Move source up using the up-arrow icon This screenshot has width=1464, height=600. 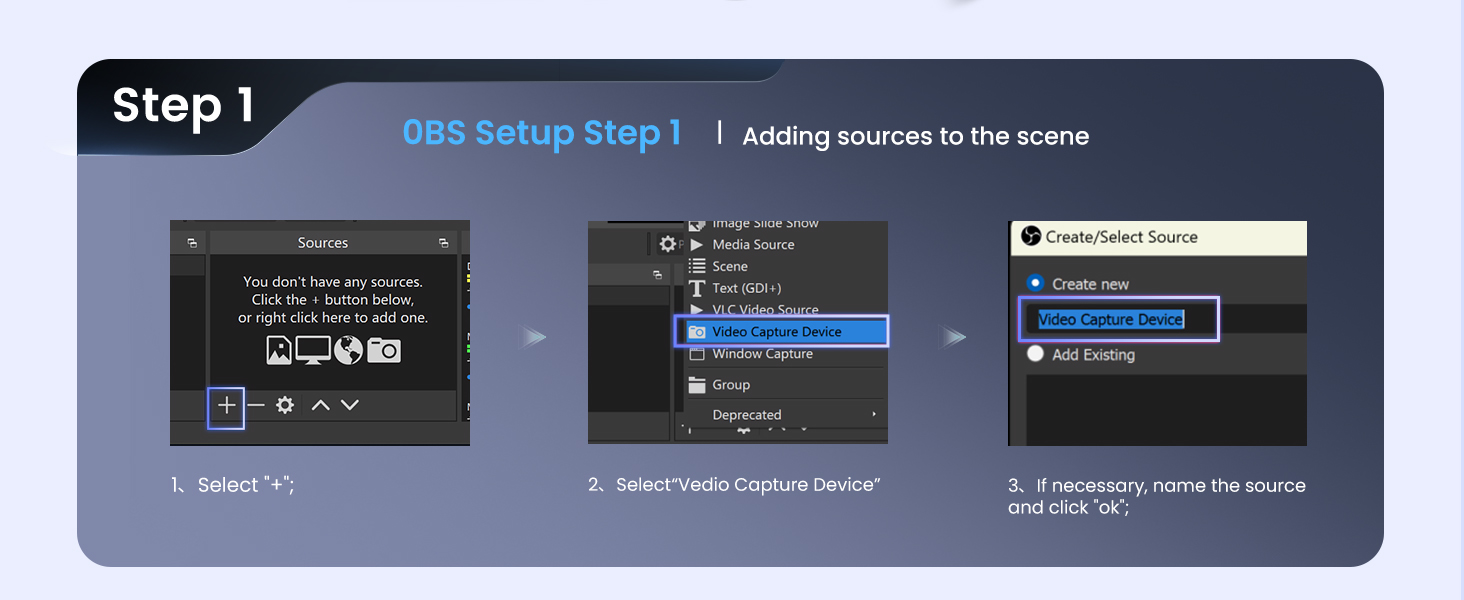coord(318,404)
